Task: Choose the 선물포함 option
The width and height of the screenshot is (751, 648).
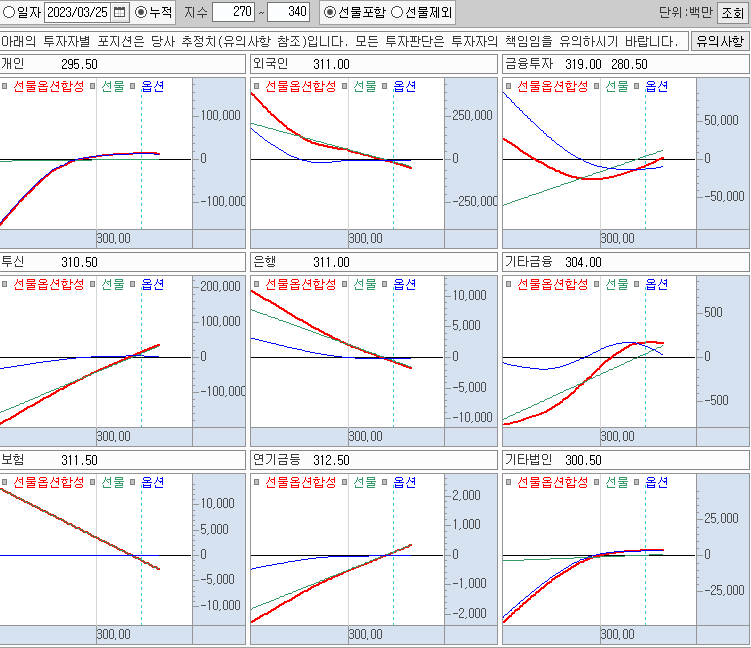Action: coord(331,12)
